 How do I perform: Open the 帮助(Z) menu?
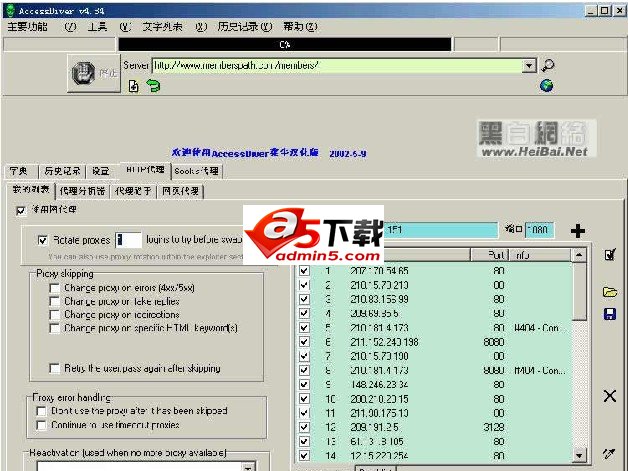tap(300, 27)
